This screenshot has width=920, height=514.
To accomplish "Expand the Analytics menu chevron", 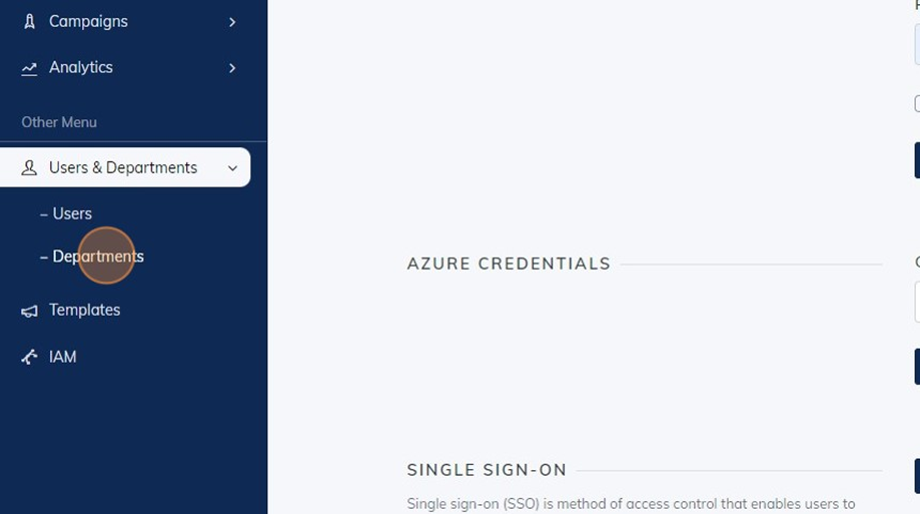I will [x=232, y=68].
